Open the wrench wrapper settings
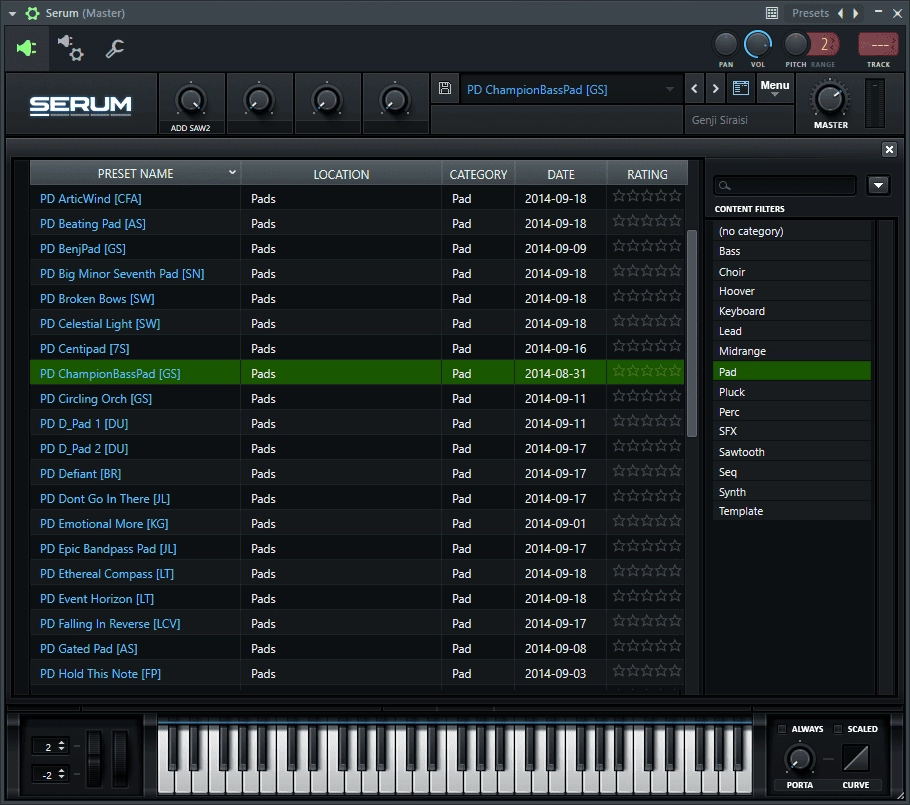Screen dimensions: 910x805 pyautogui.click(x=114, y=49)
